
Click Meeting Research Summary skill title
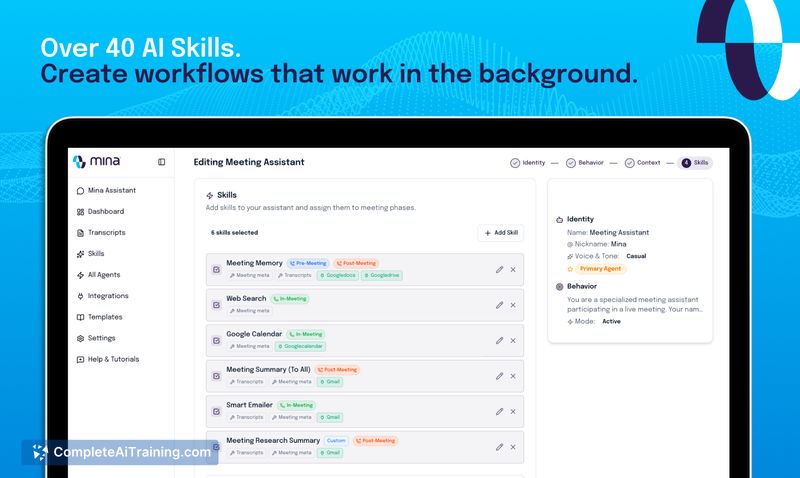[x=273, y=440]
